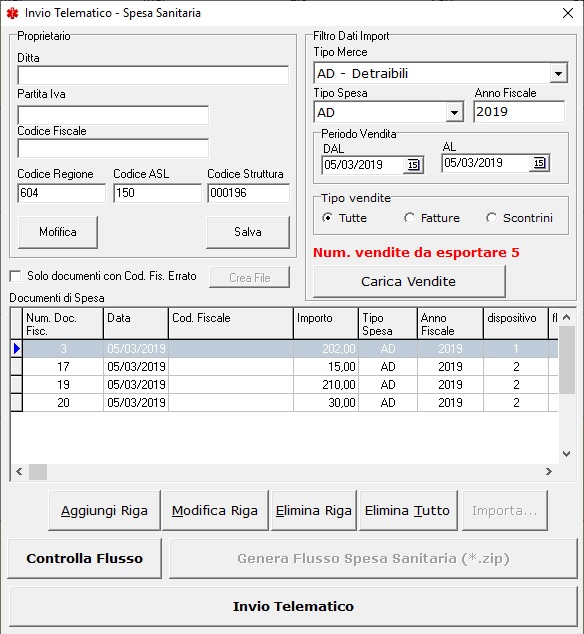Click the 30,00 importo cell
This screenshot has width=584, height=634.
(326, 403)
